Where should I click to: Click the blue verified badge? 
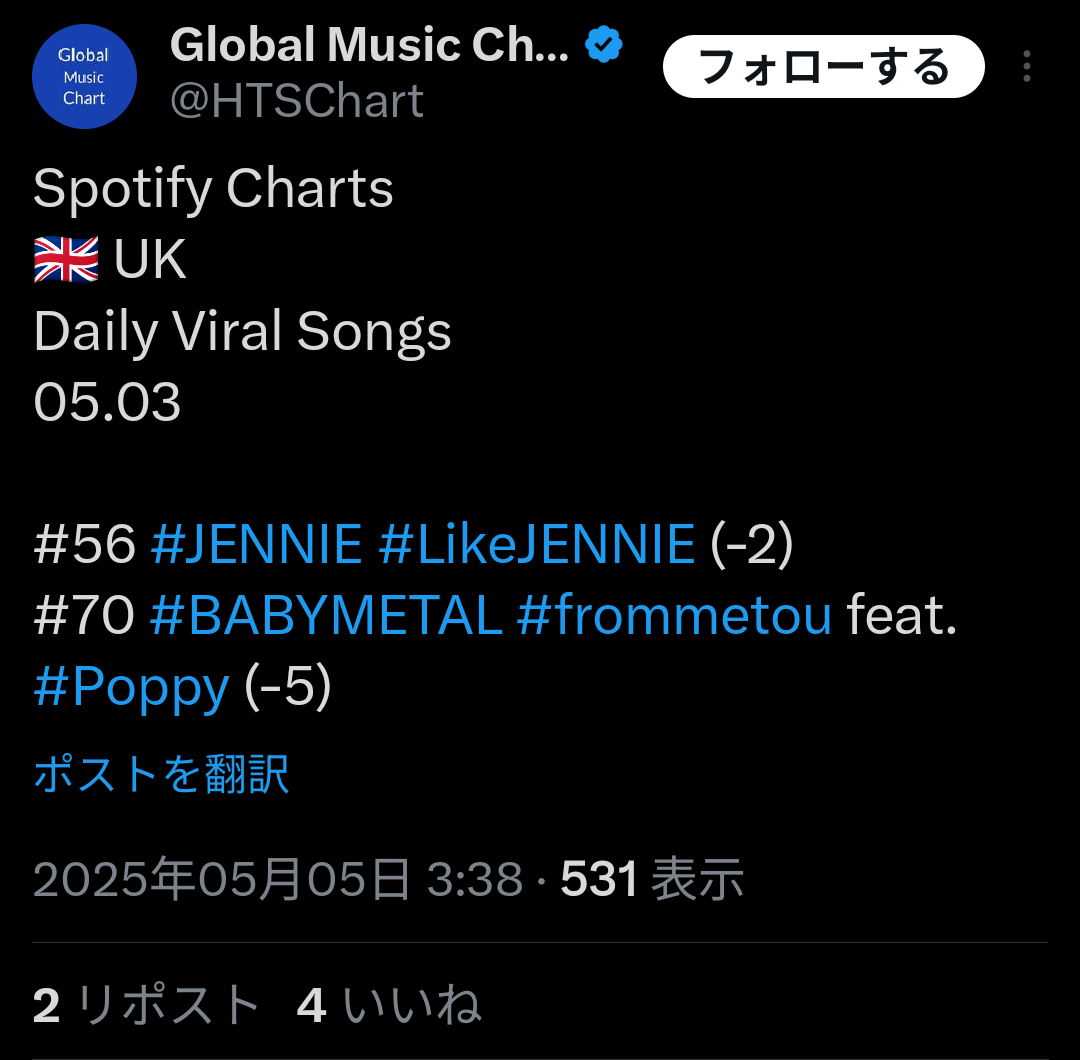point(604,45)
